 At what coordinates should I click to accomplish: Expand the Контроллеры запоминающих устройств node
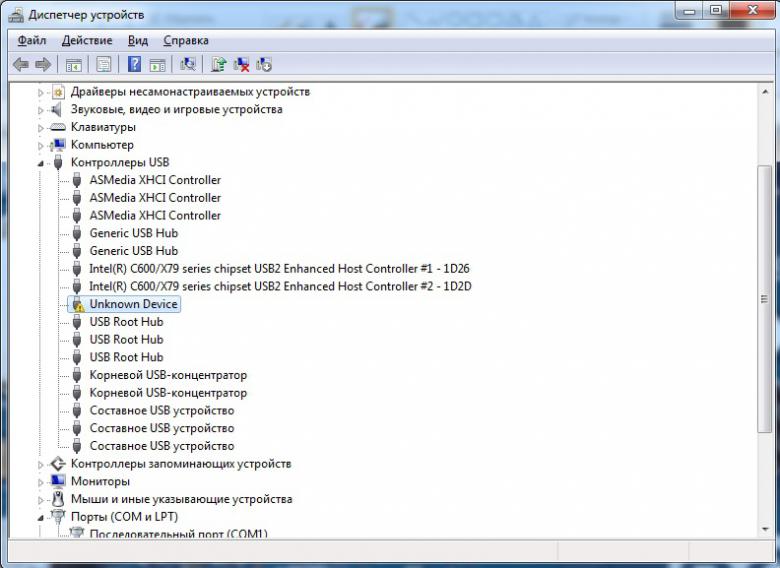point(41,465)
